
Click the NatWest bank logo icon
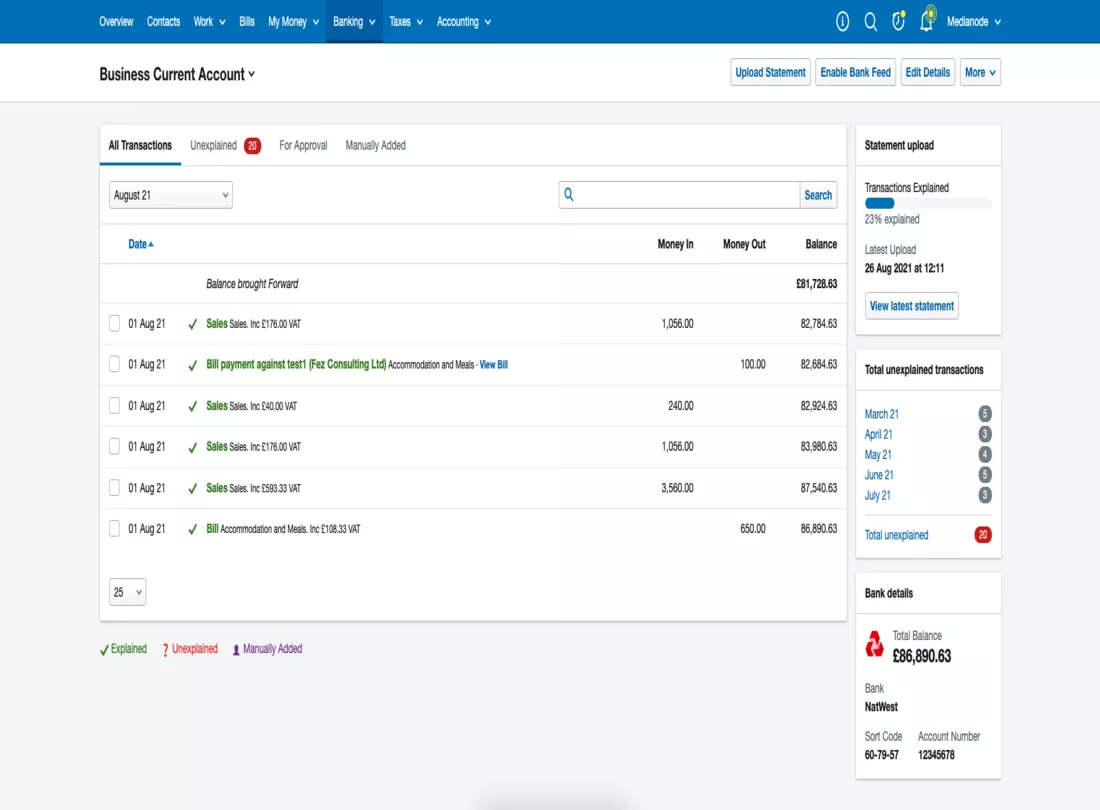click(874, 644)
